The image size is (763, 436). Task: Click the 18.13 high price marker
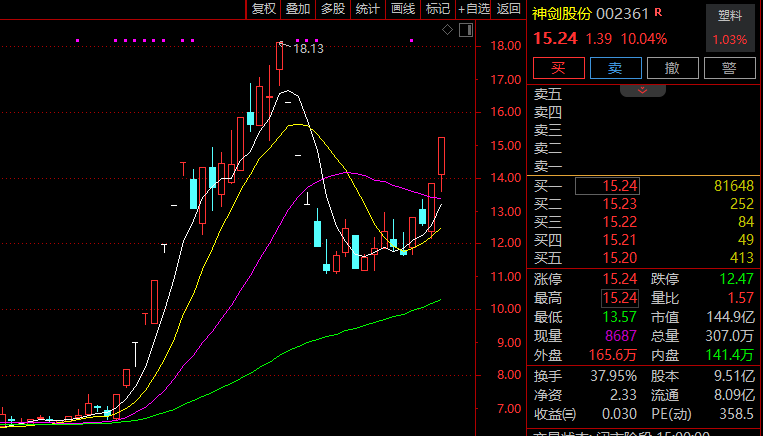(x=308, y=48)
